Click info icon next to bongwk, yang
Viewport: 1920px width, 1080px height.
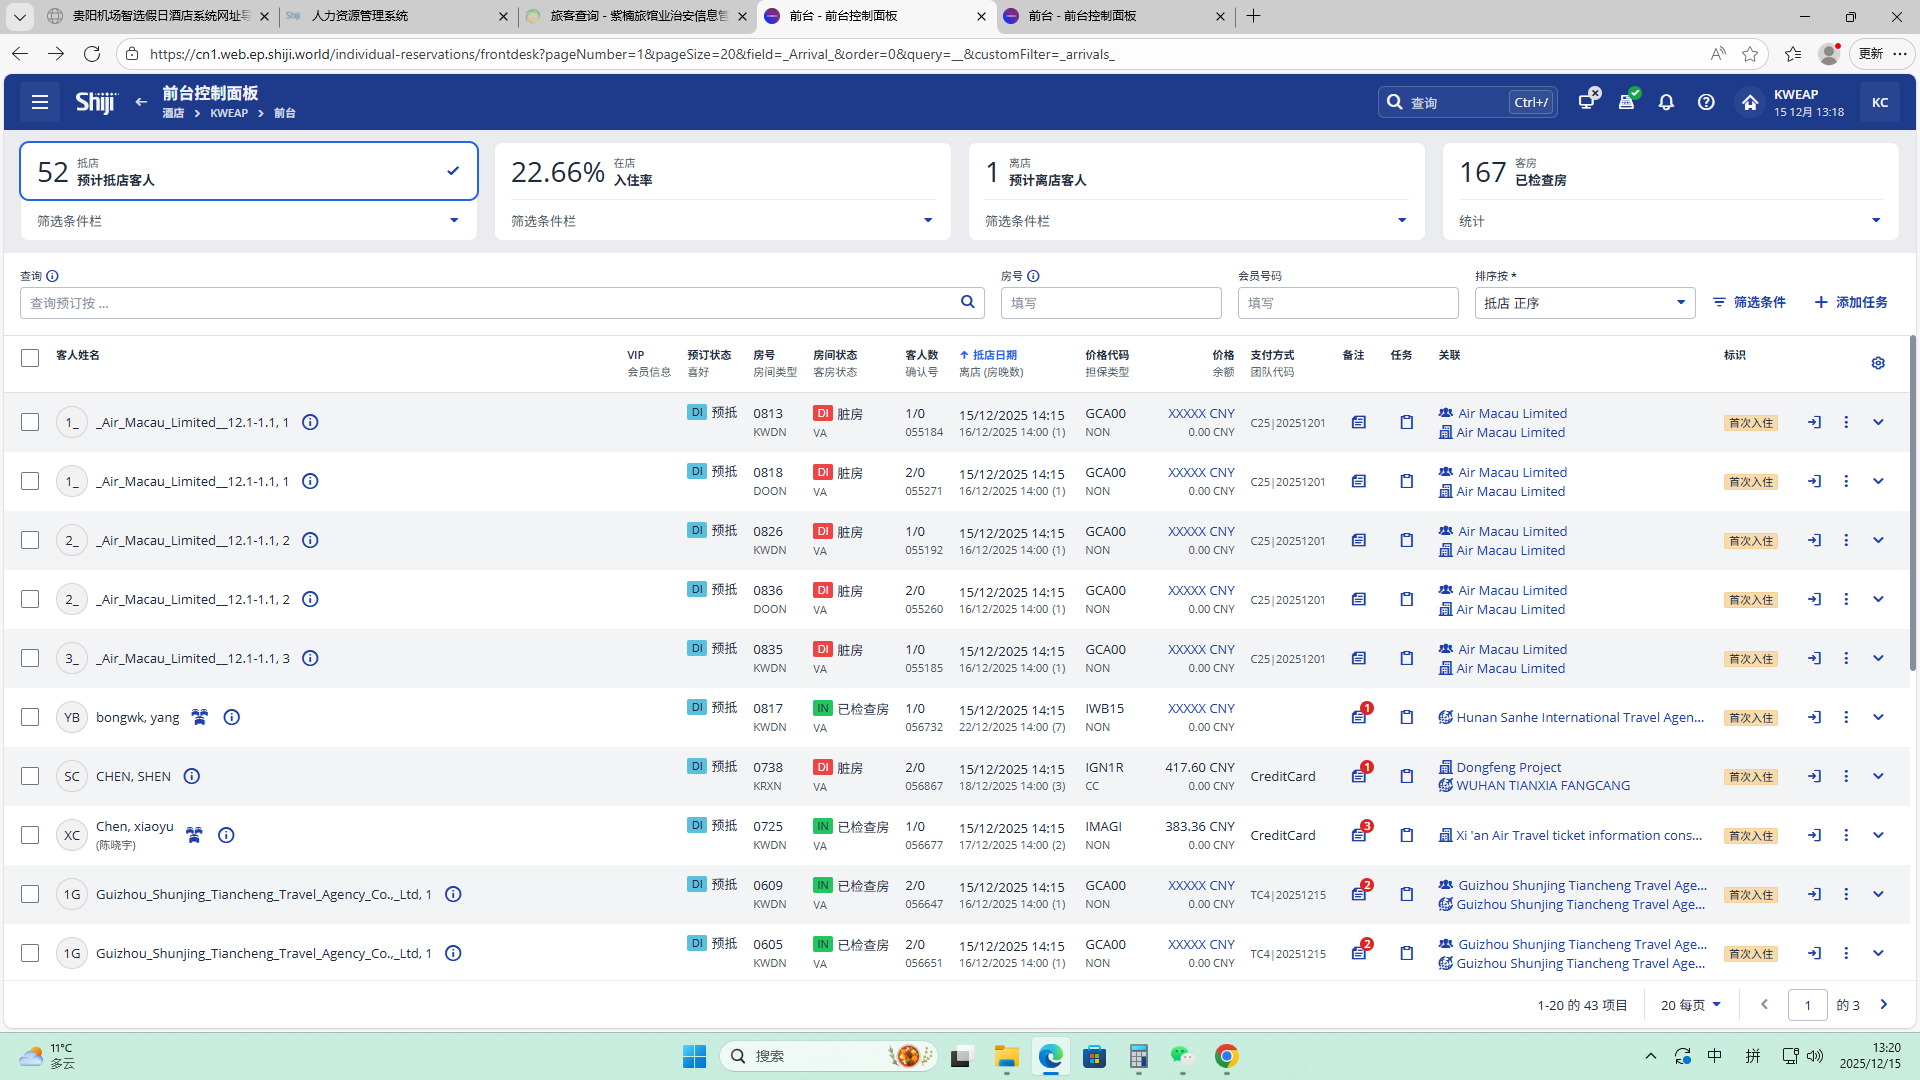[232, 717]
